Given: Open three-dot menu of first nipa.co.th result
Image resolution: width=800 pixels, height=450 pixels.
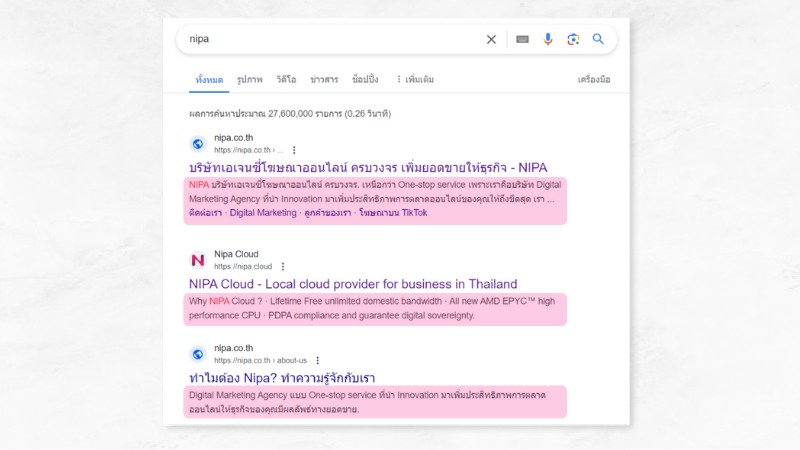Looking at the screenshot, I should [294, 150].
